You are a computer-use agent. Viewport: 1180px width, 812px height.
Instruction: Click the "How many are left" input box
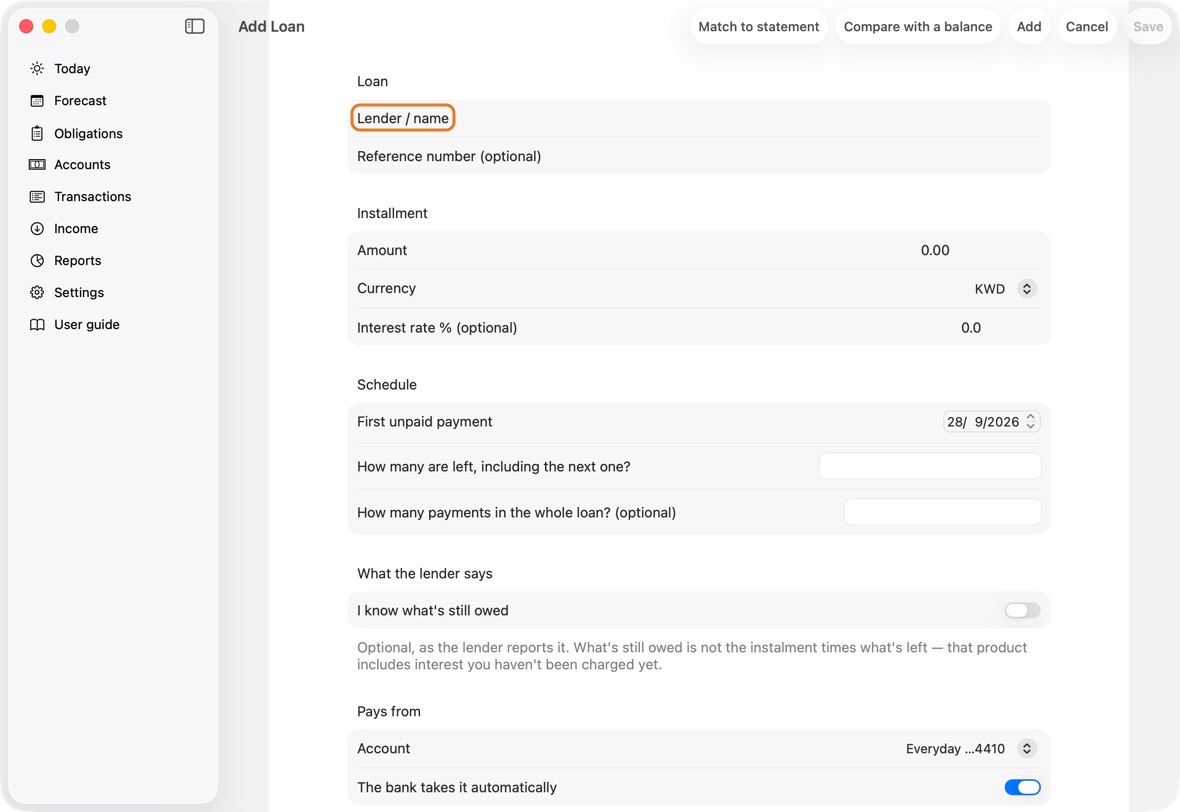point(929,467)
